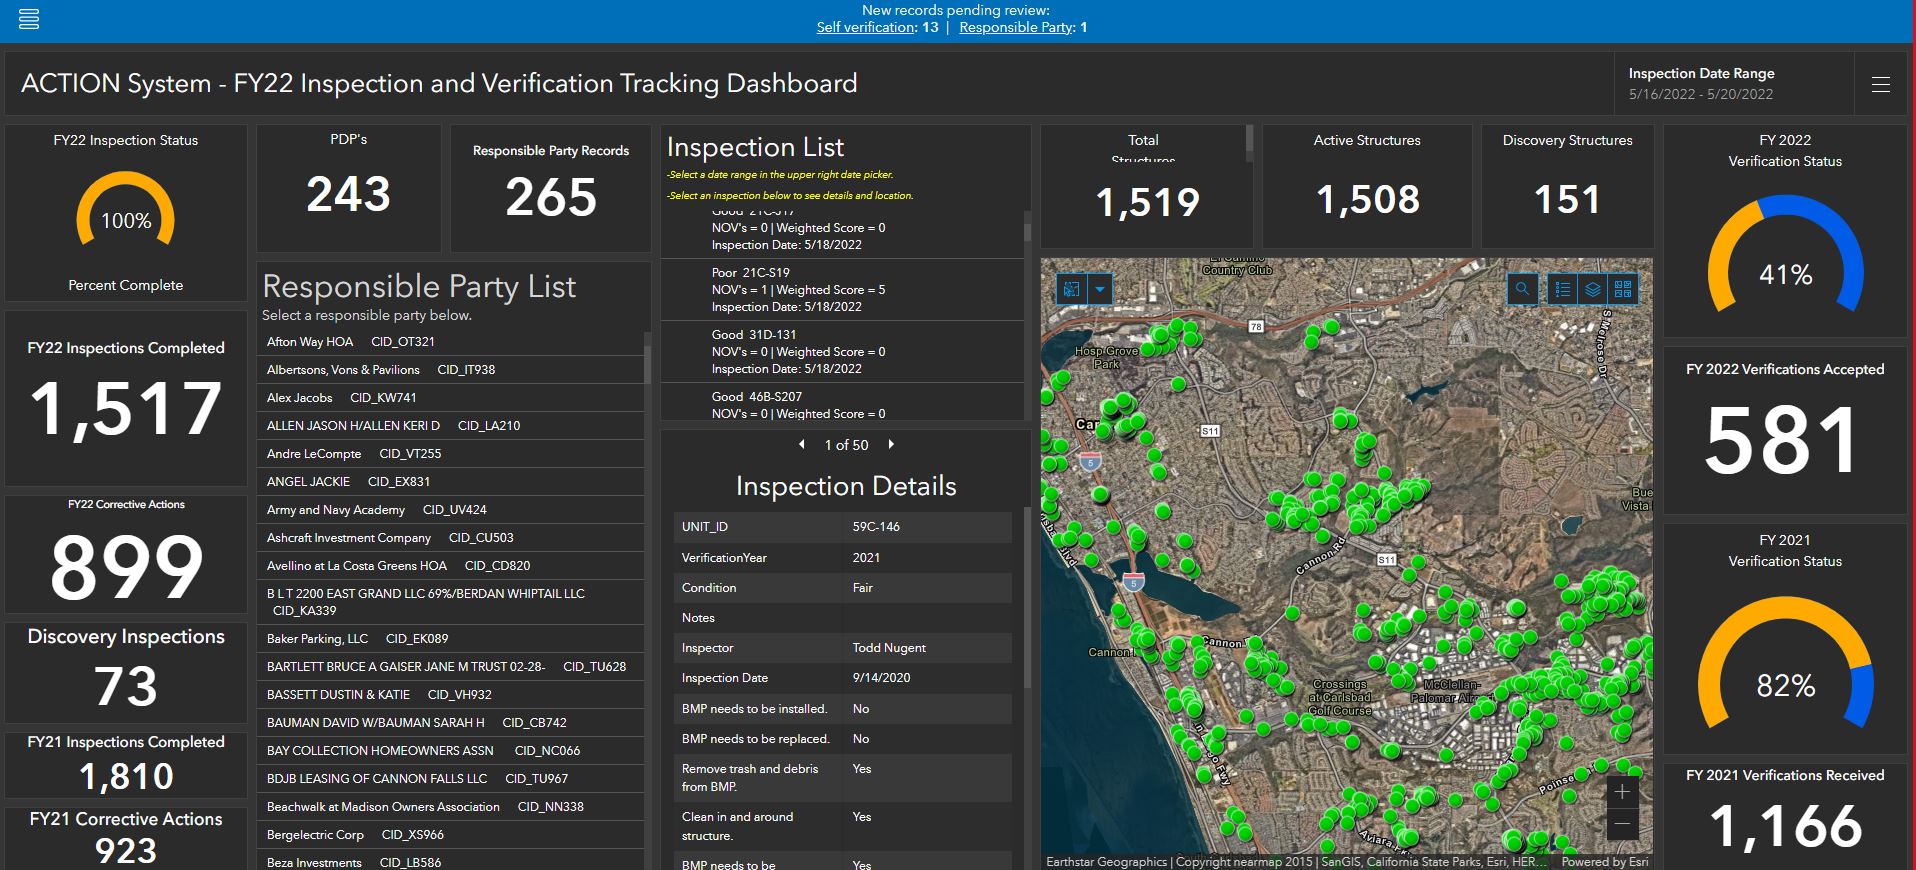Image resolution: width=1916 pixels, height=870 pixels.
Task: Open the Self verification link
Action: [x=865, y=28]
